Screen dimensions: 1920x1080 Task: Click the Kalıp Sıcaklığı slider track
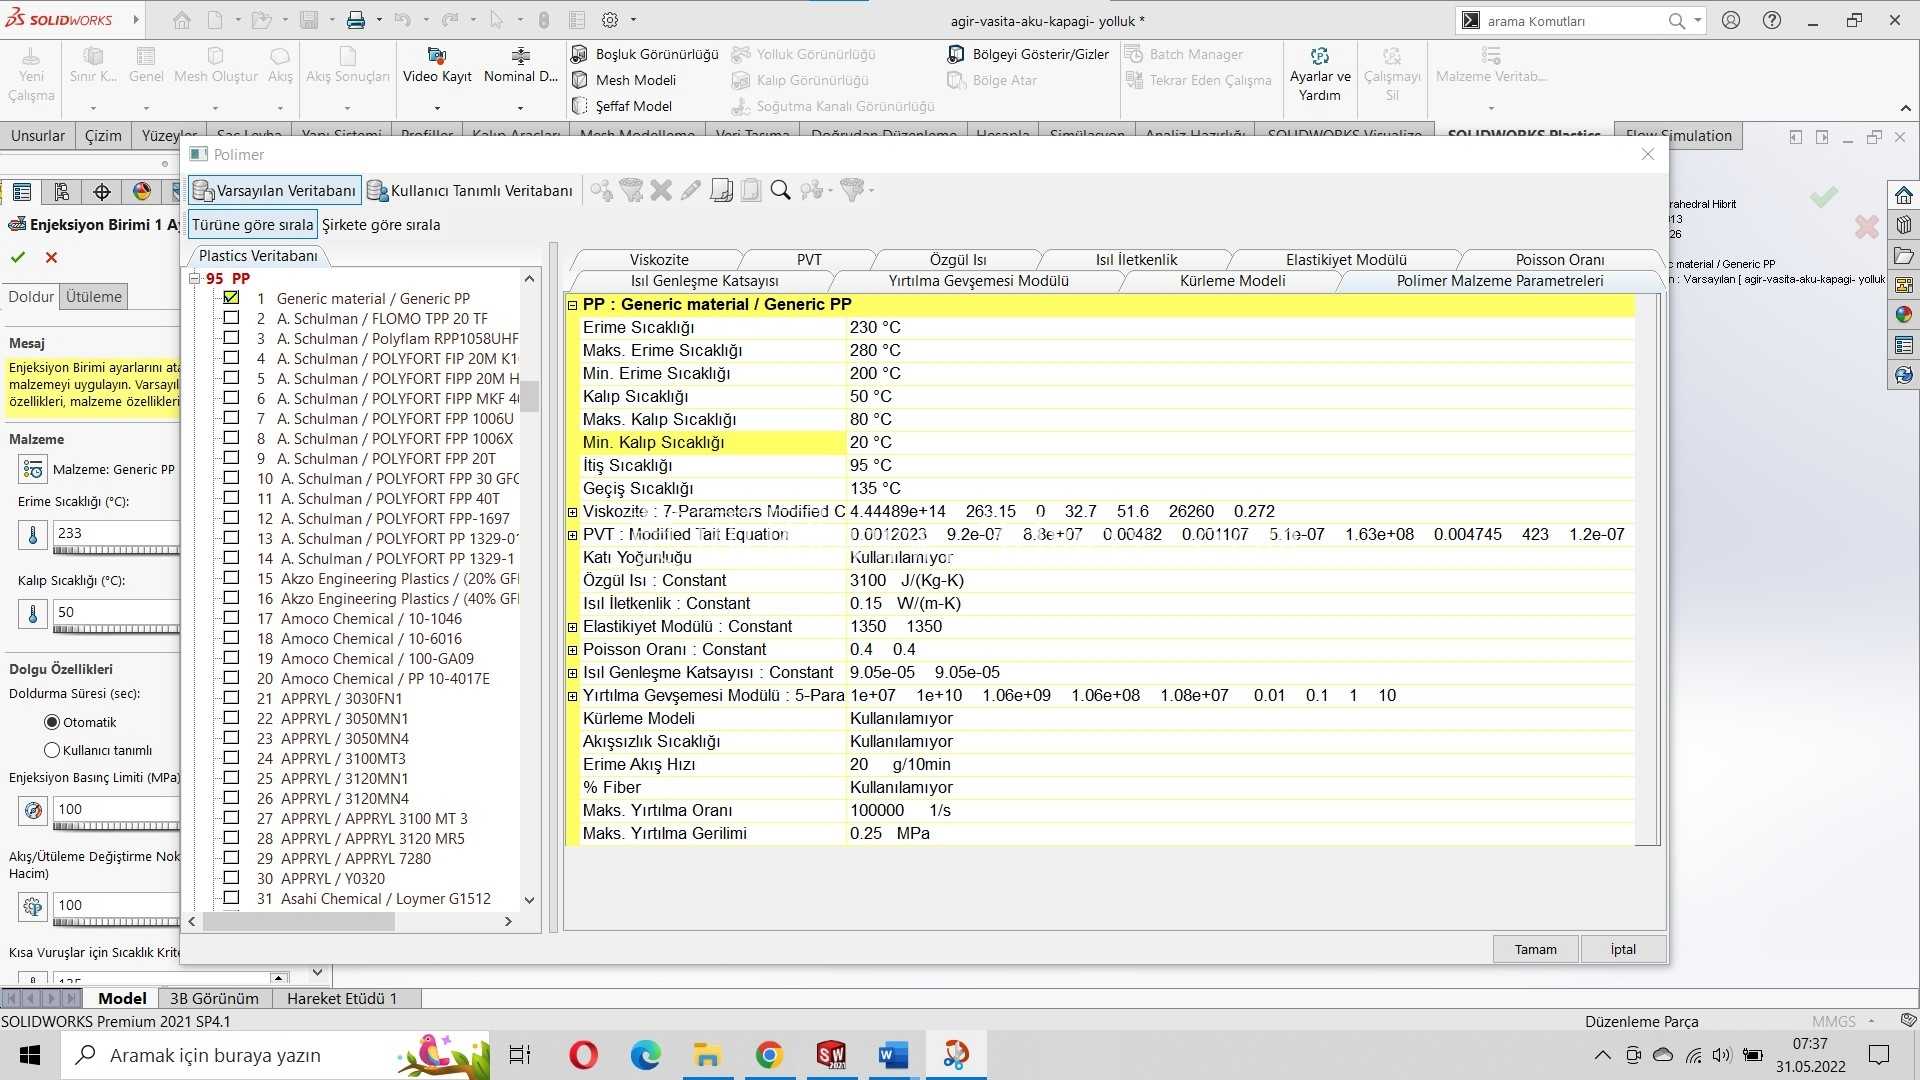pyautogui.click(x=117, y=629)
